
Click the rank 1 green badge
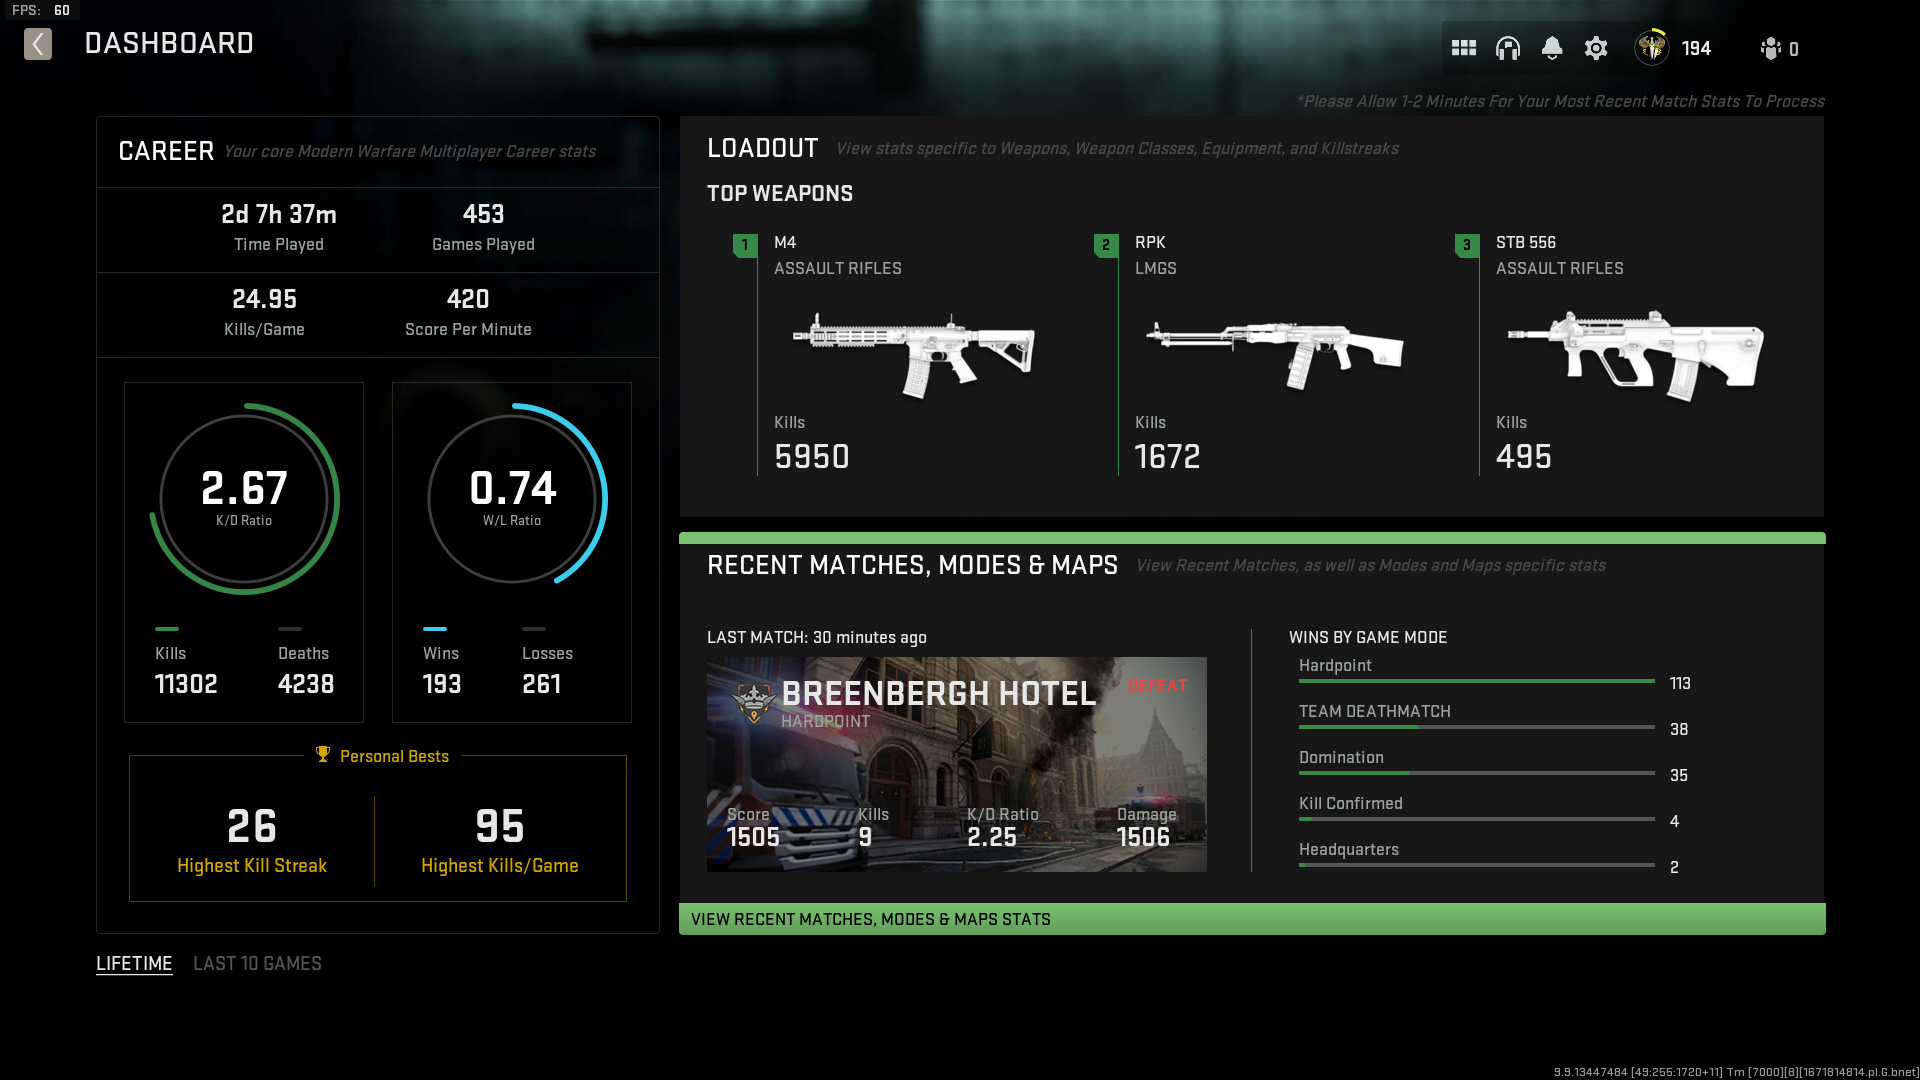click(x=745, y=245)
